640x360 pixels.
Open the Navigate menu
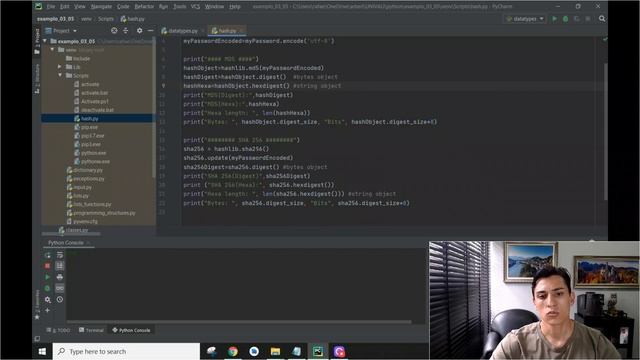tap(101, 7)
